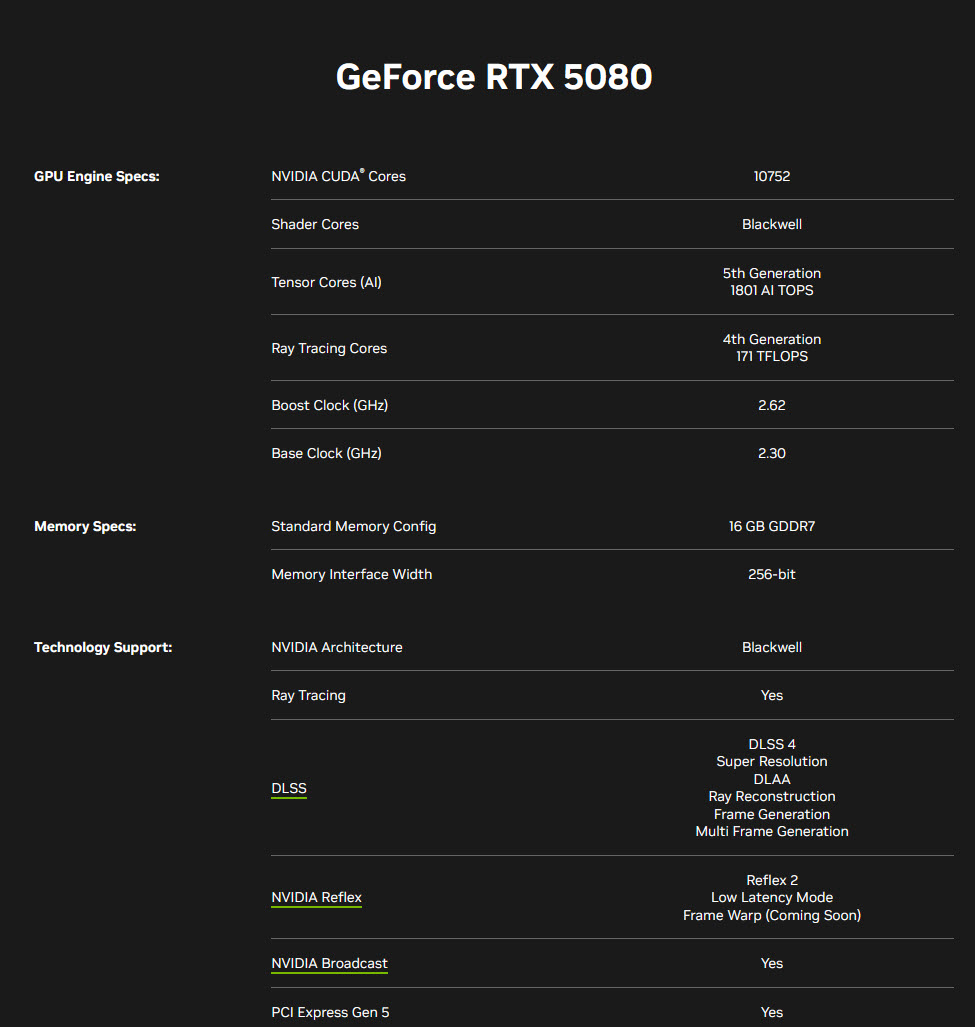
Task: Click the Ray Reconstruction entry
Action: pyautogui.click(x=771, y=796)
